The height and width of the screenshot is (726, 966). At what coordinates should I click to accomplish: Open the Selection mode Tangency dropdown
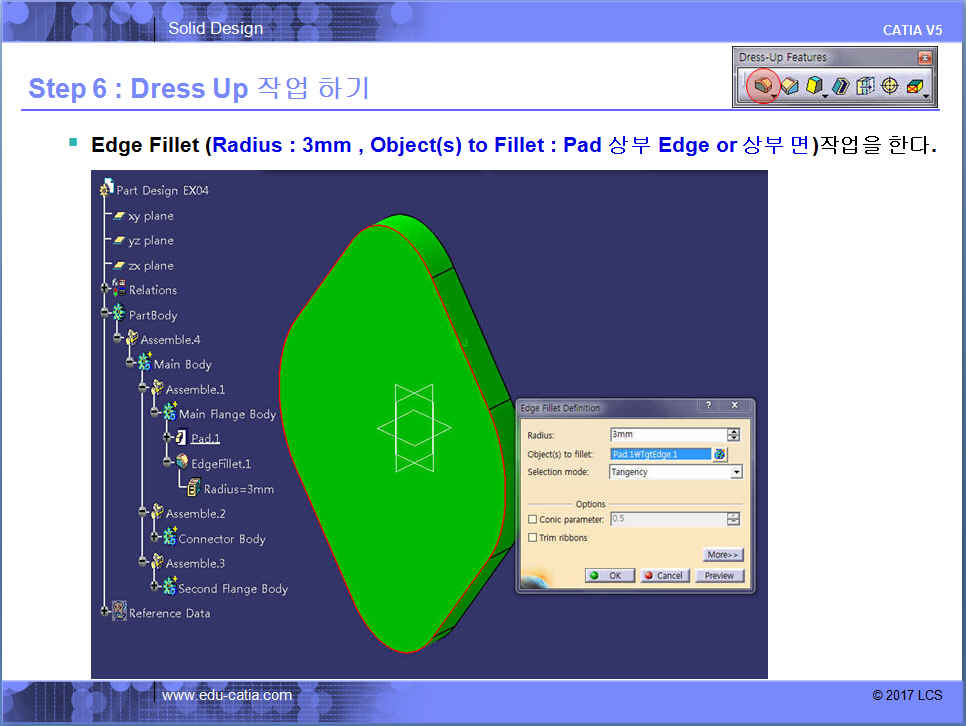(736, 472)
